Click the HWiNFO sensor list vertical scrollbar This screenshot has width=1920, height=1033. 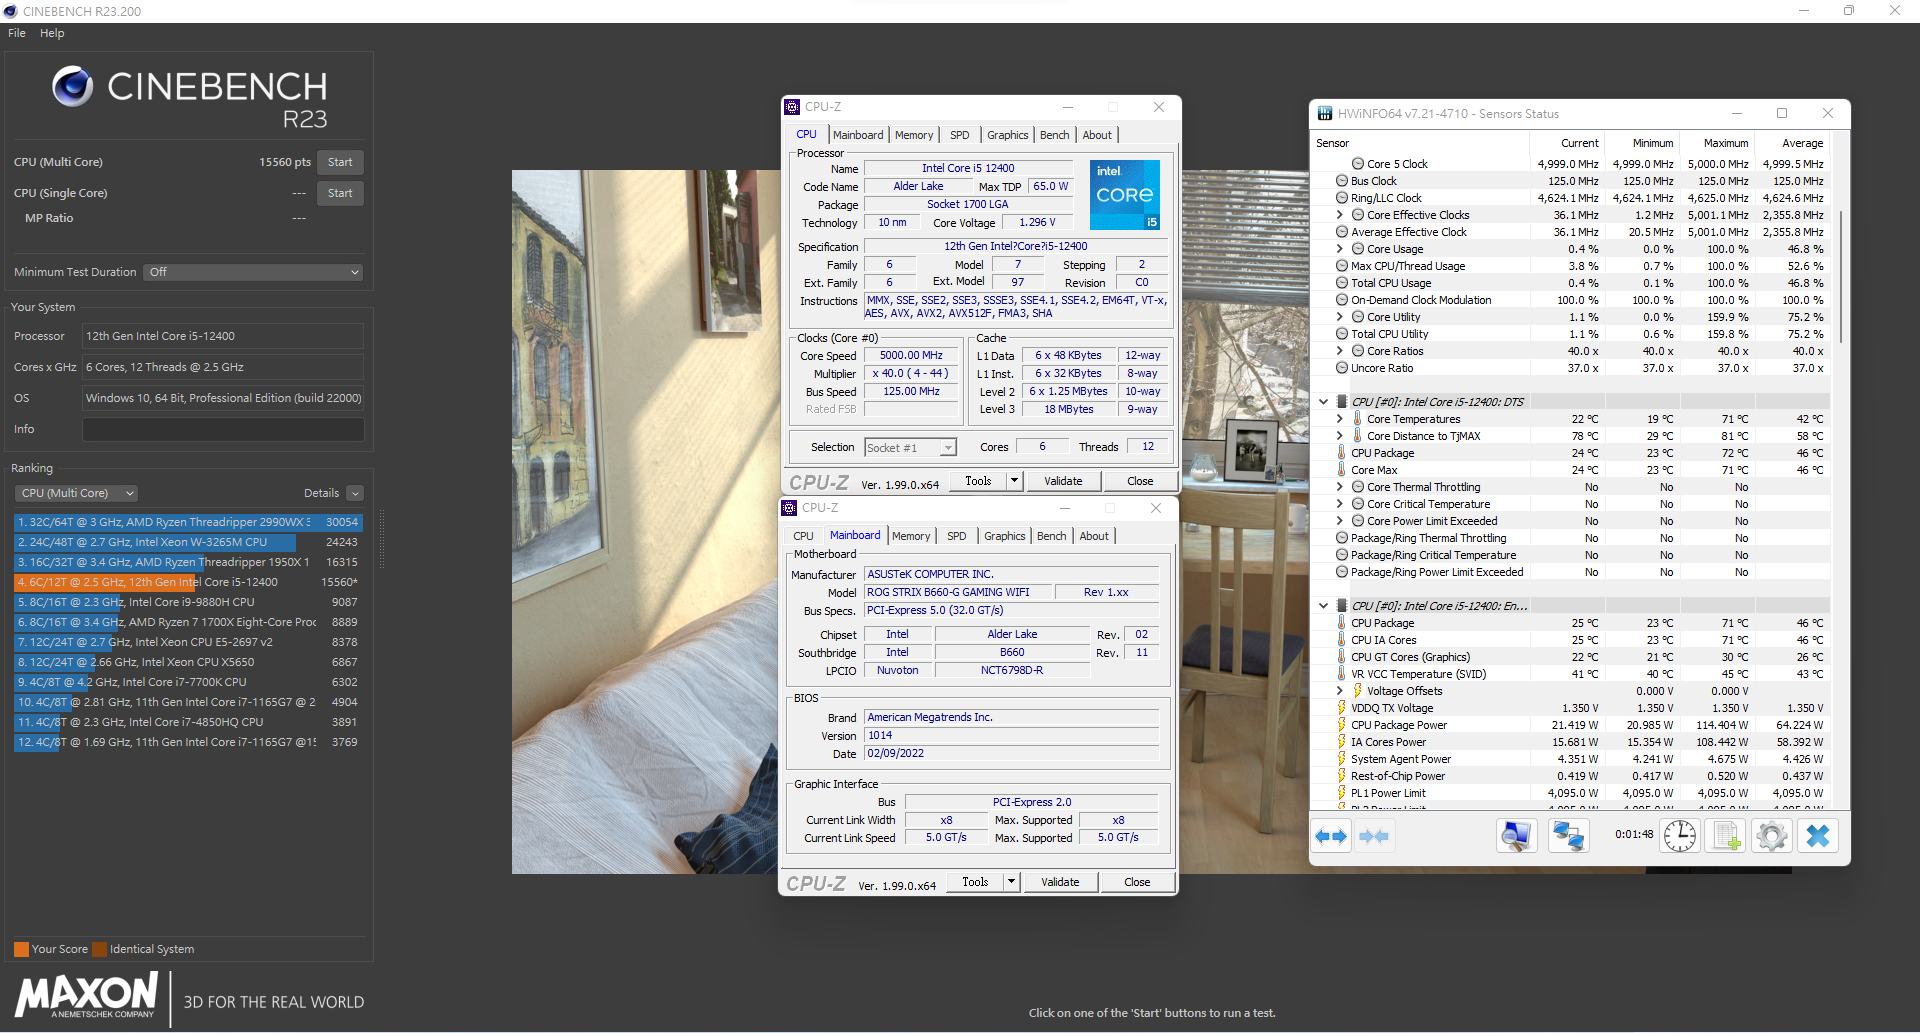coord(1840,275)
